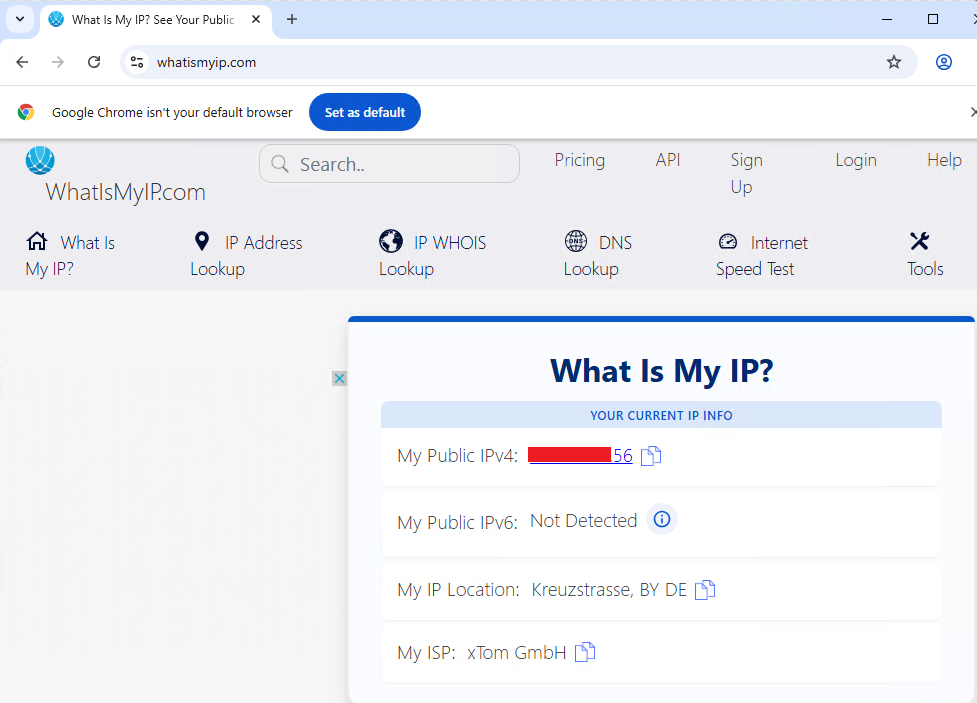
Task: Open site information icon in address bar
Action: point(137,62)
